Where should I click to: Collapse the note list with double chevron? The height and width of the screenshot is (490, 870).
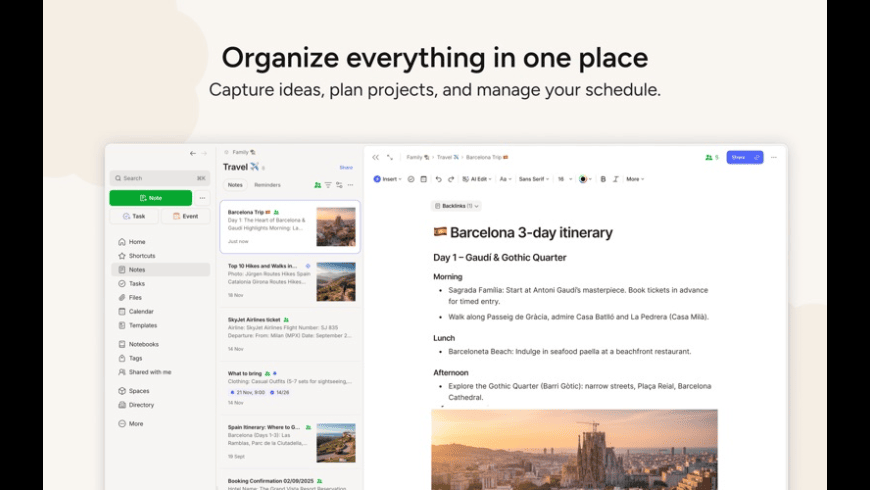coord(376,157)
